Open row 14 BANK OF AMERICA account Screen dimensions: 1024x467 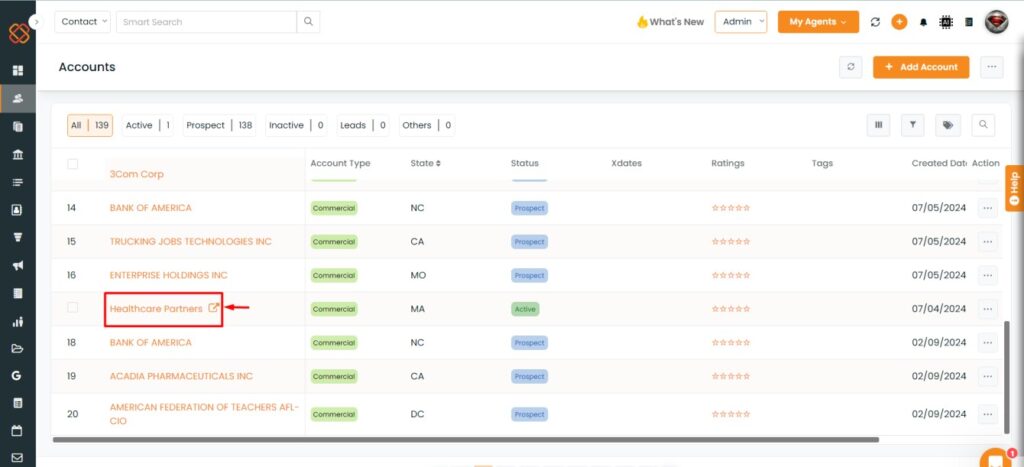click(x=151, y=208)
